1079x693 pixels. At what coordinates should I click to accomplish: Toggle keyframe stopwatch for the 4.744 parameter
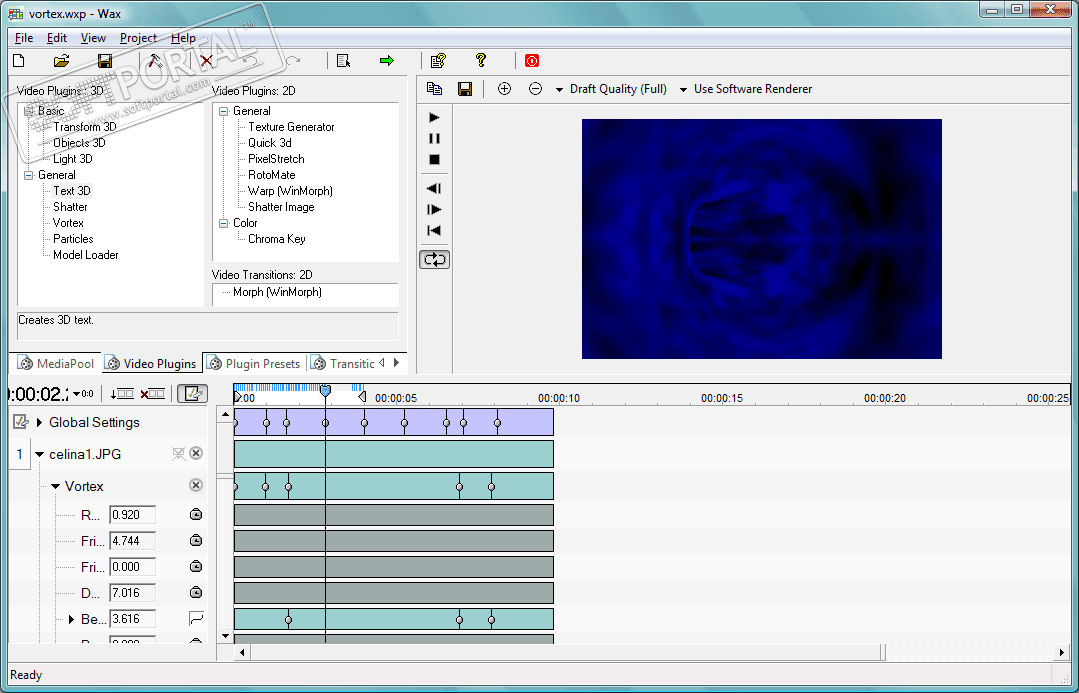tap(196, 541)
